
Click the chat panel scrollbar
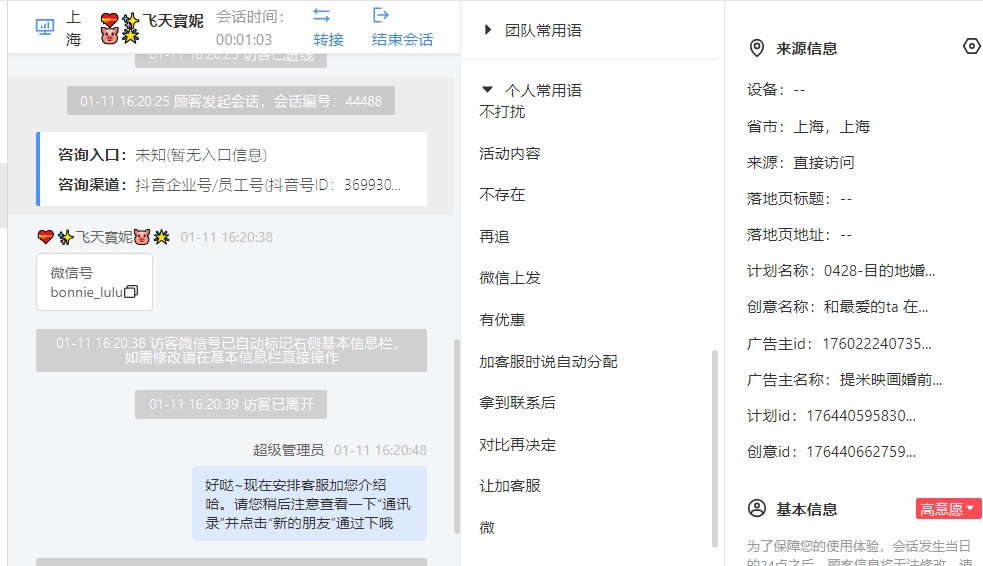[457, 436]
